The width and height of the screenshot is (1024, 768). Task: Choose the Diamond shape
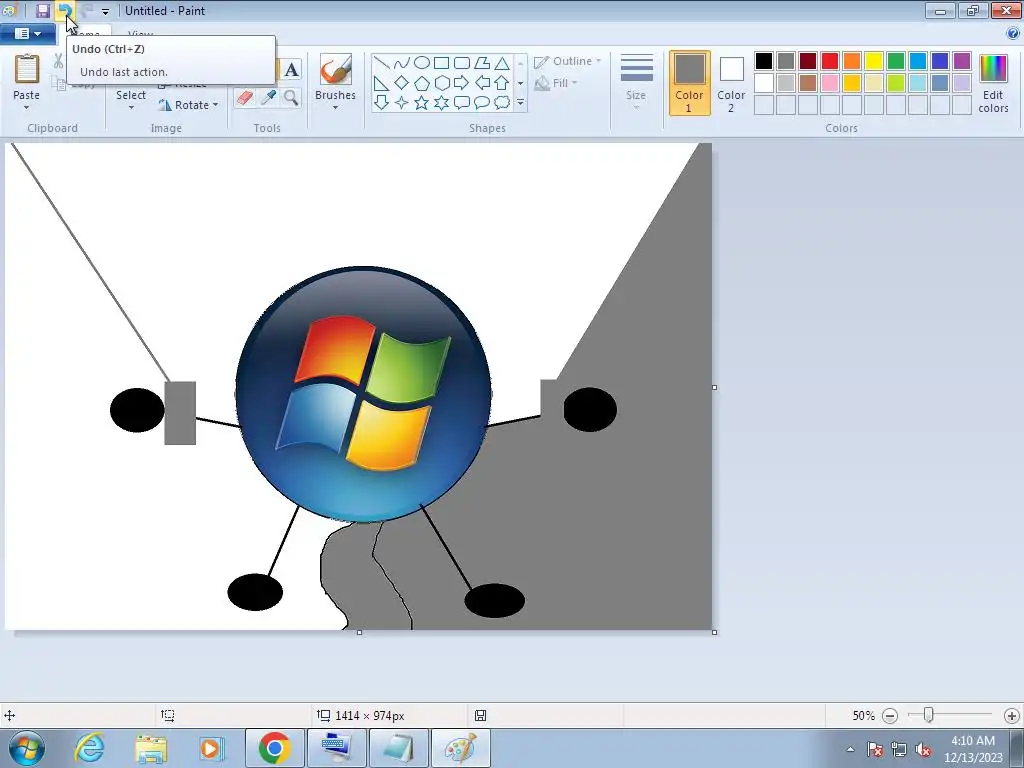tap(402, 83)
